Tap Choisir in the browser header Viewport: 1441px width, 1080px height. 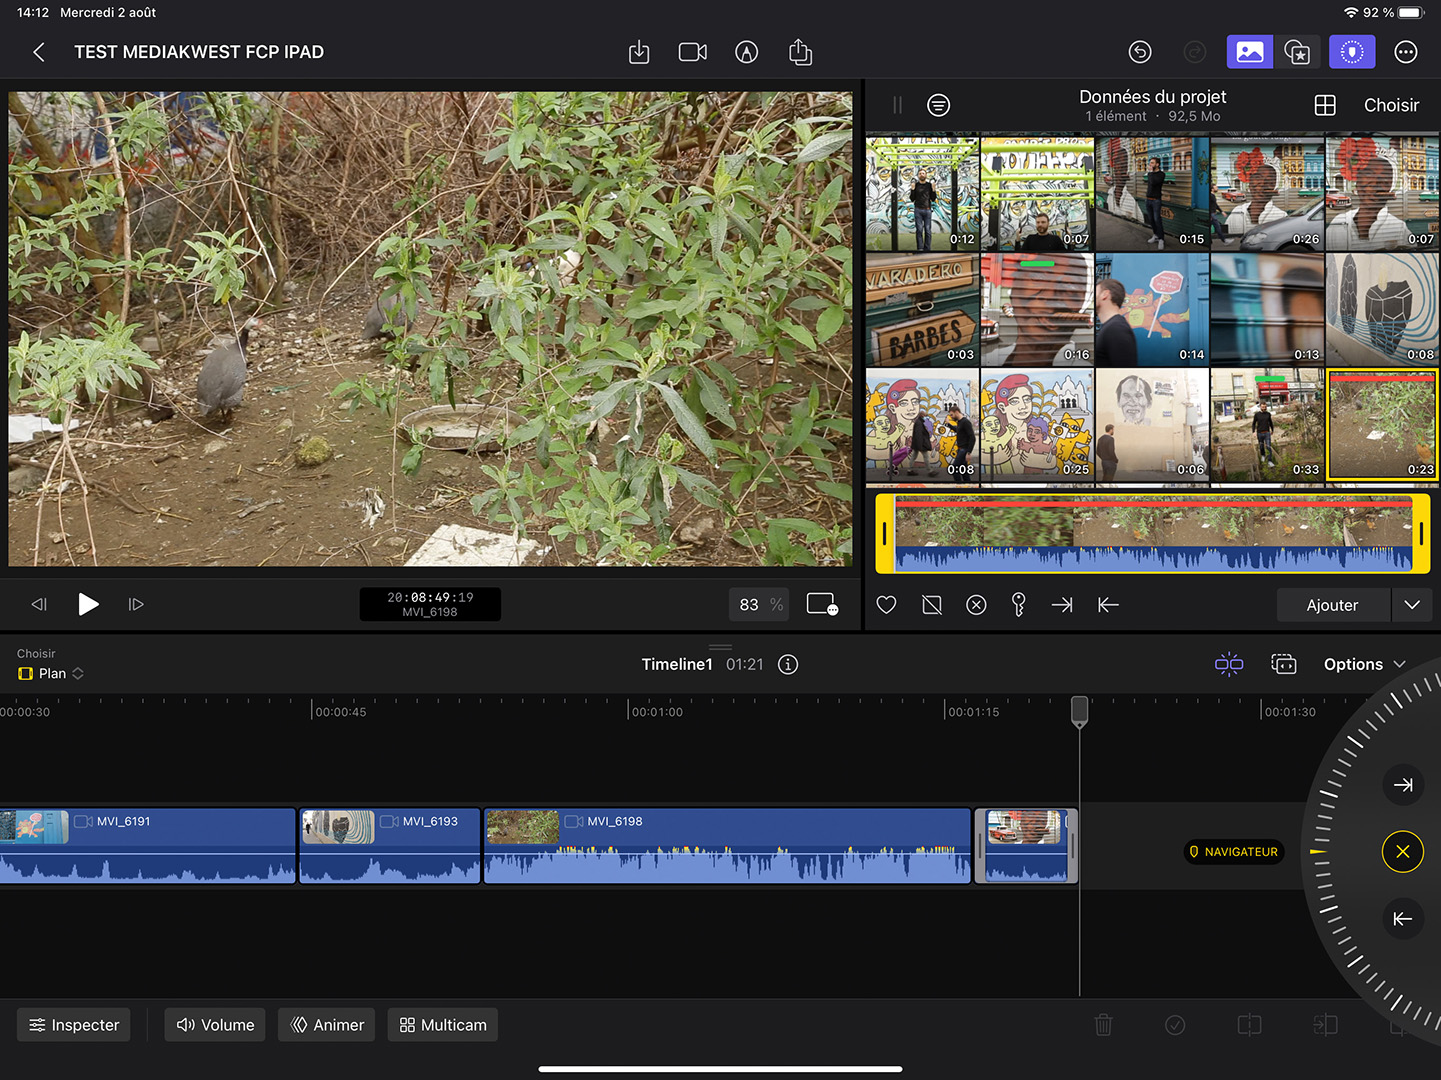click(x=1391, y=105)
